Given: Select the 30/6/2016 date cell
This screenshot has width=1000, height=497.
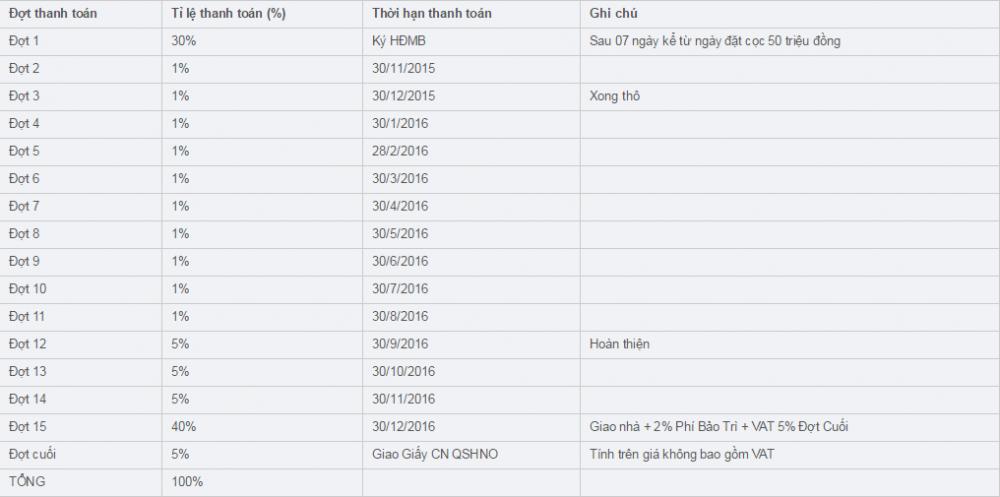Looking at the screenshot, I should point(399,261).
